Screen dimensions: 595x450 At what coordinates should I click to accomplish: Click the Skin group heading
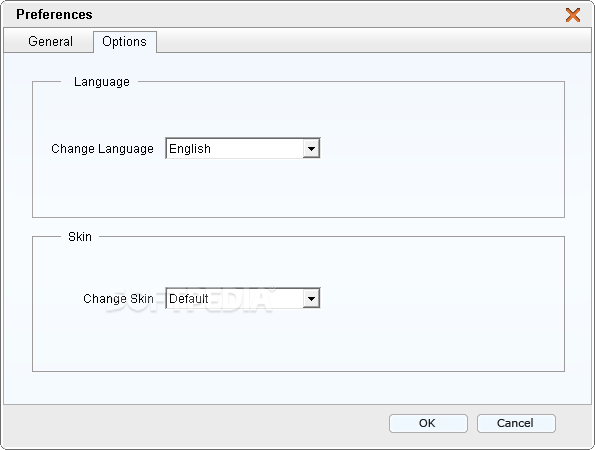(x=80, y=237)
